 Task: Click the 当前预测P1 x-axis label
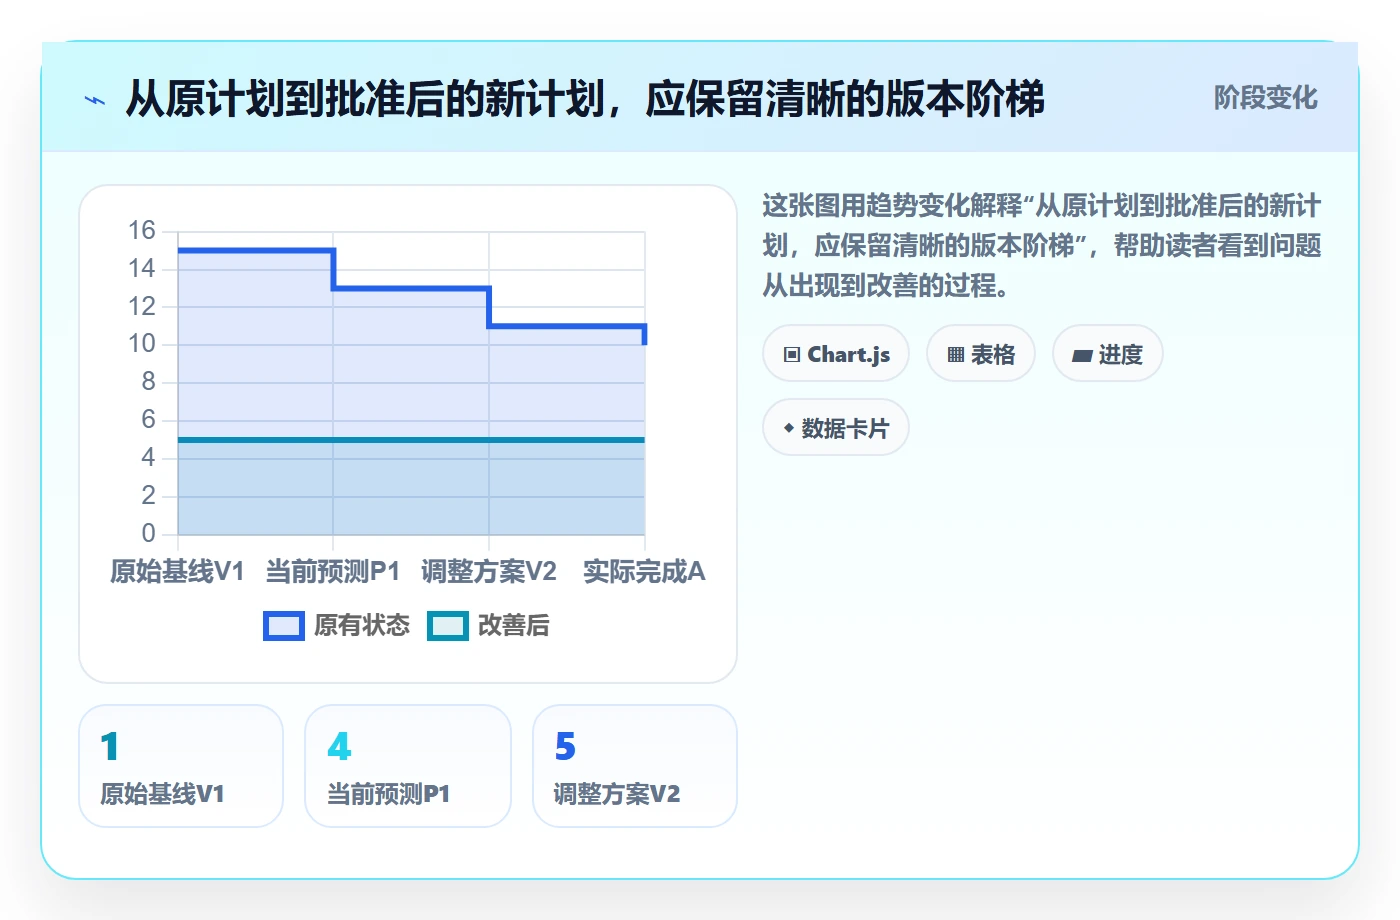coord(333,572)
